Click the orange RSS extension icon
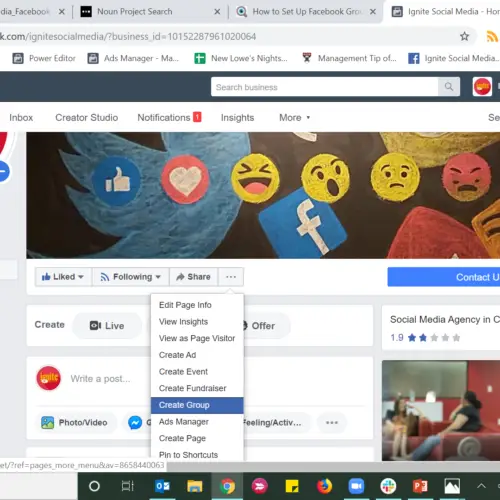This screenshot has height=500, width=500. coord(493,36)
